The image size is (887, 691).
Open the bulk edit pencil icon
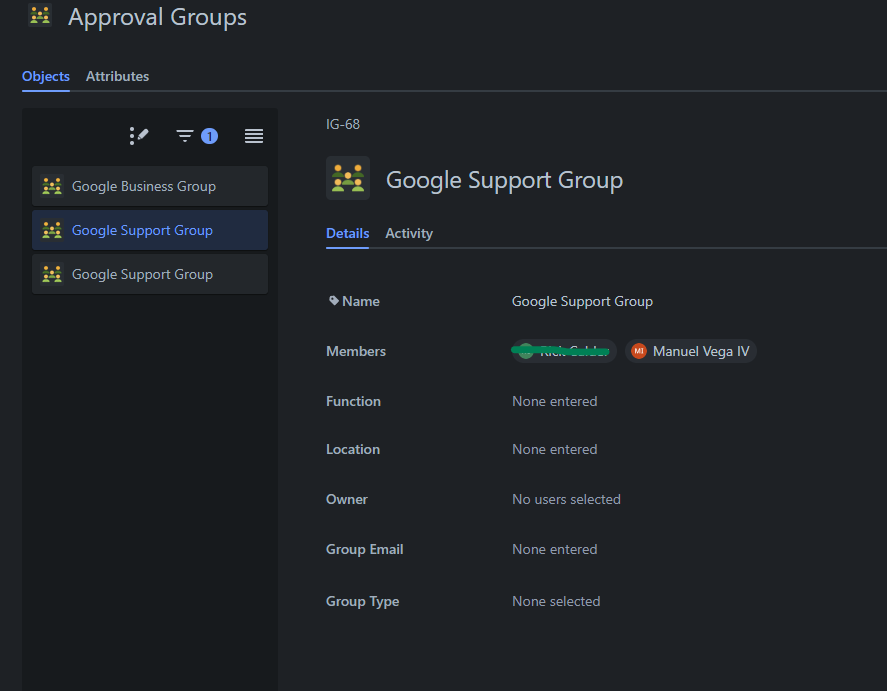click(139, 136)
